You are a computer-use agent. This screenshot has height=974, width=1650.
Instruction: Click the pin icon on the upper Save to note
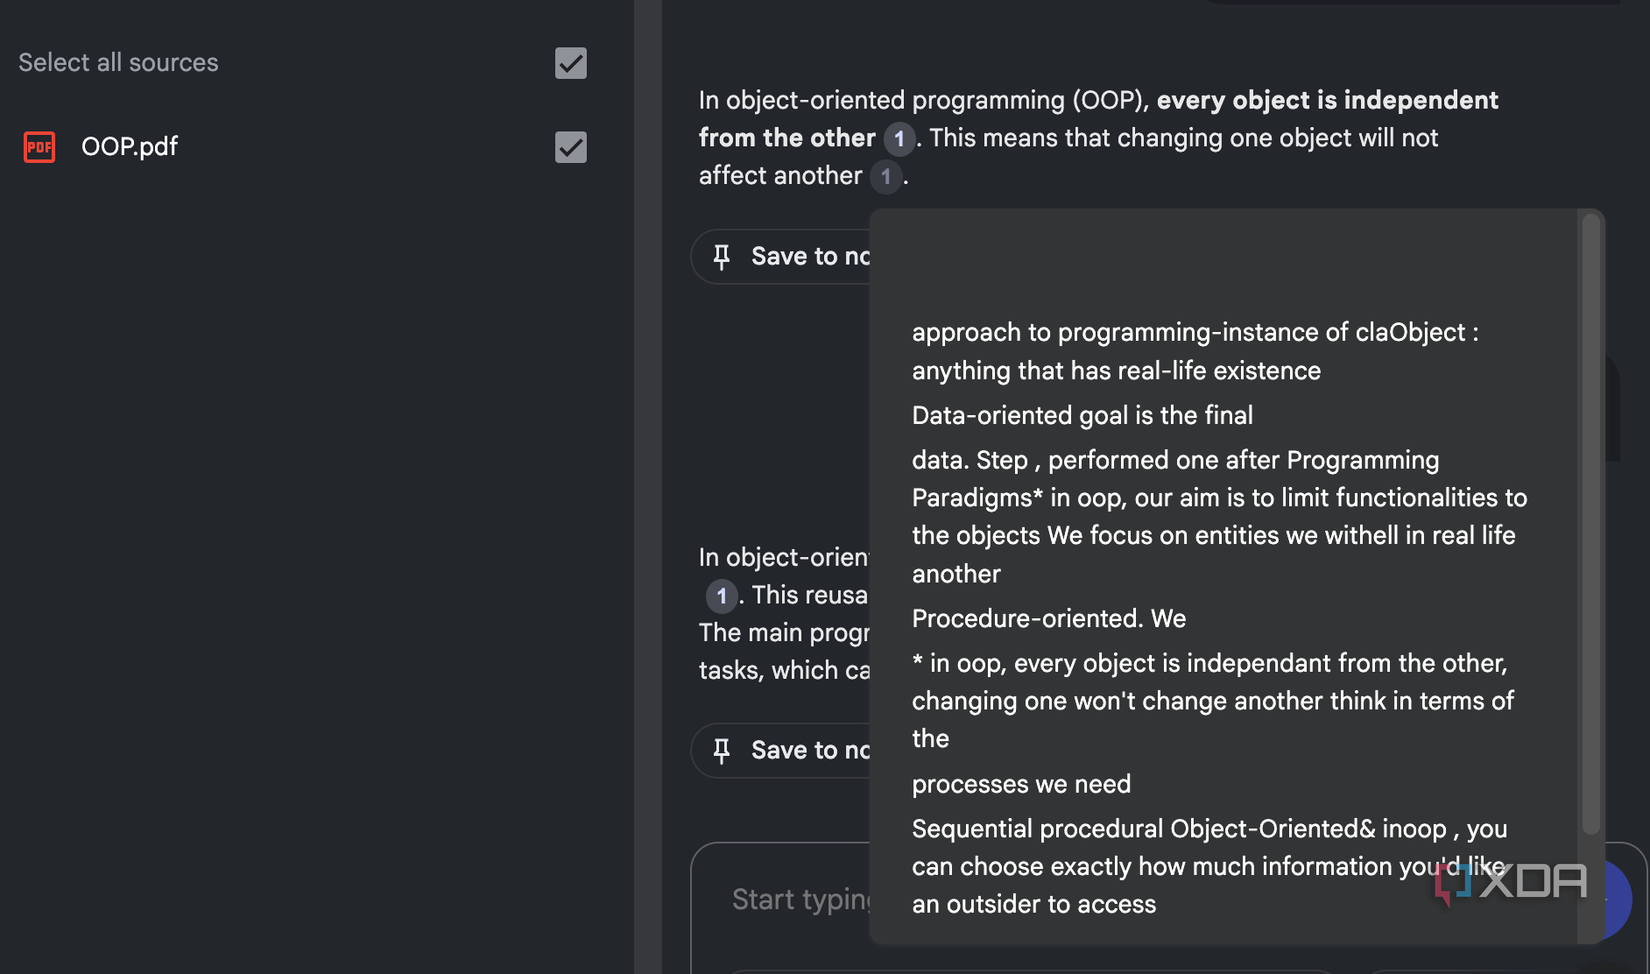pyautogui.click(x=722, y=256)
